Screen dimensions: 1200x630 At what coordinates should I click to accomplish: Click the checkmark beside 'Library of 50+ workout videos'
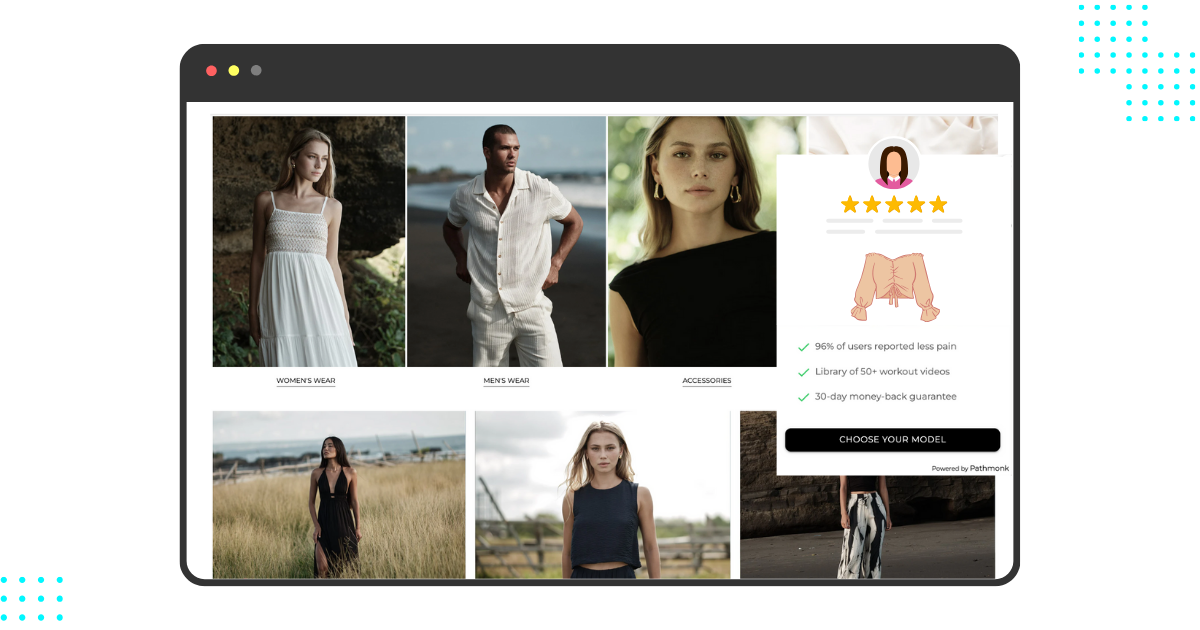(x=804, y=371)
